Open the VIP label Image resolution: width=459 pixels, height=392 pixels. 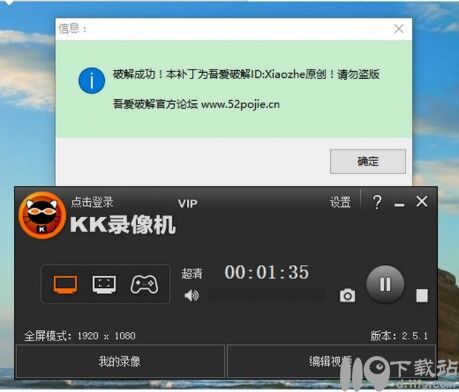[x=188, y=204]
